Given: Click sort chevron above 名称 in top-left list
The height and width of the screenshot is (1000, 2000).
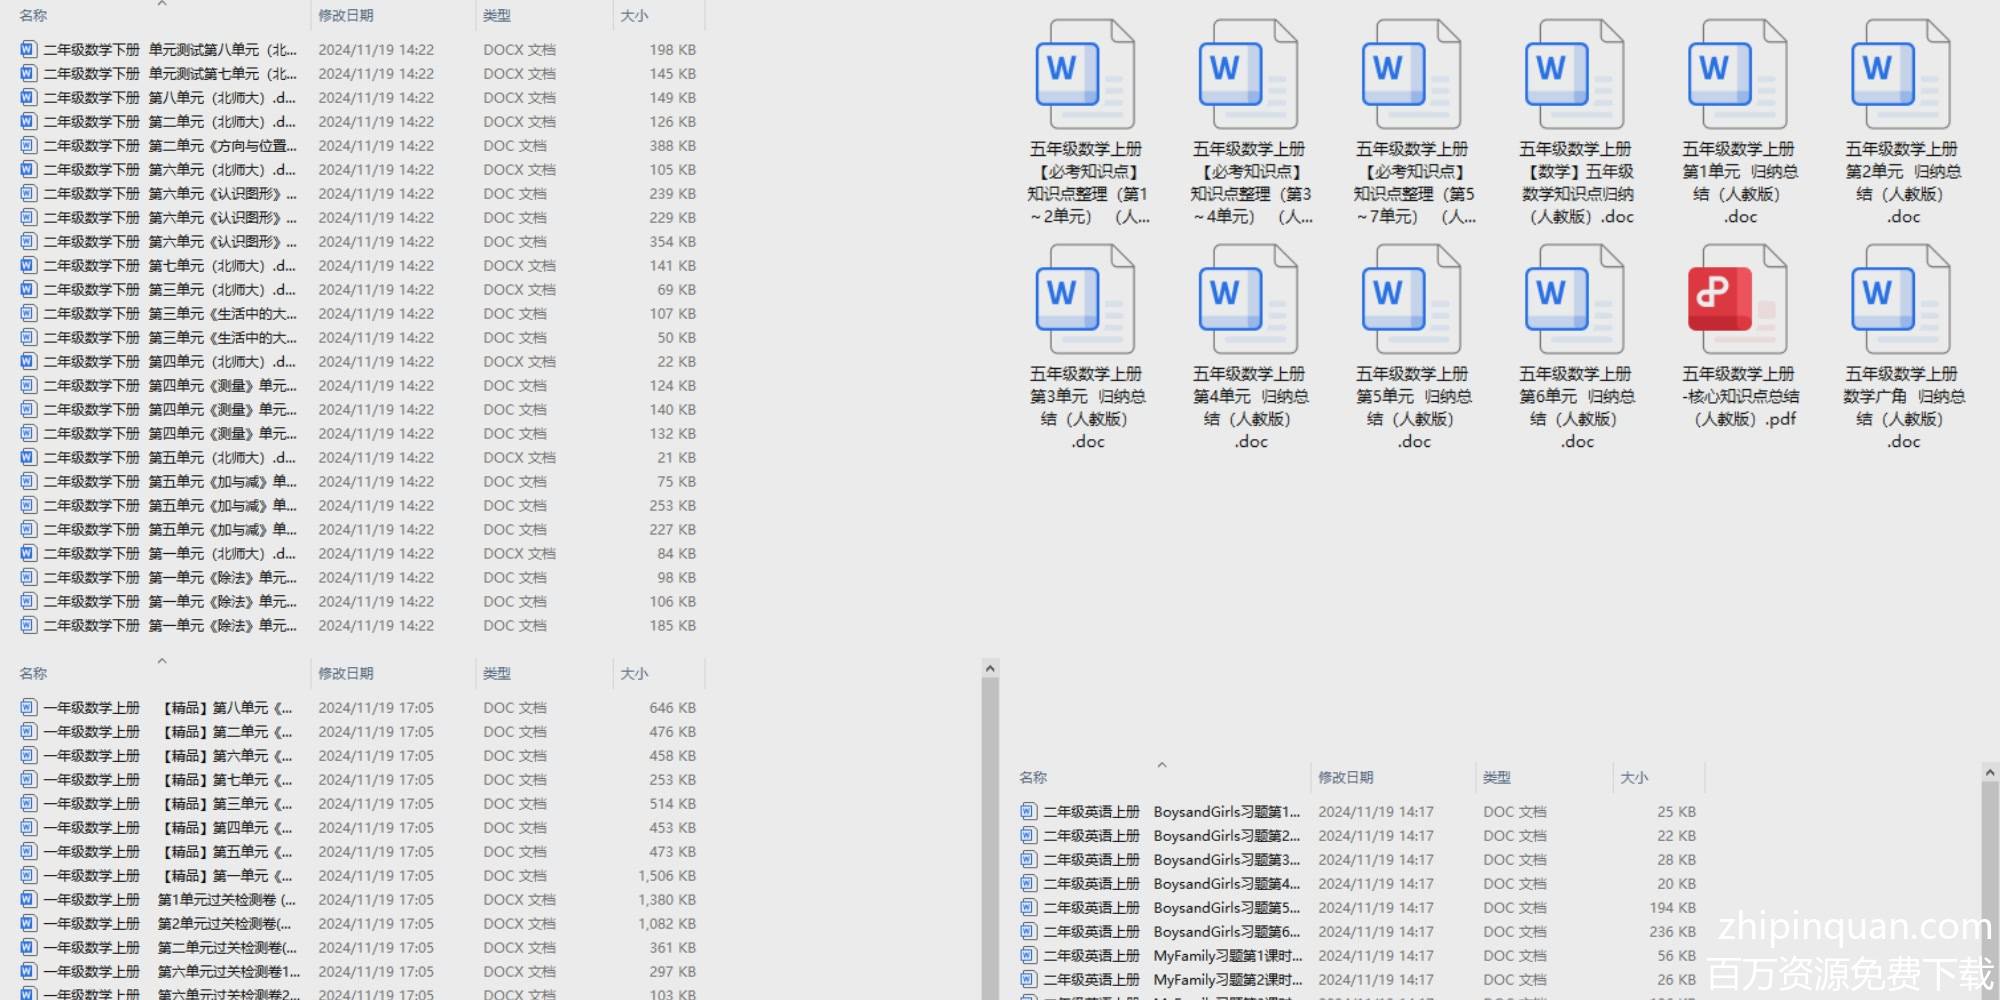Looking at the screenshot, I should [162, 4].
